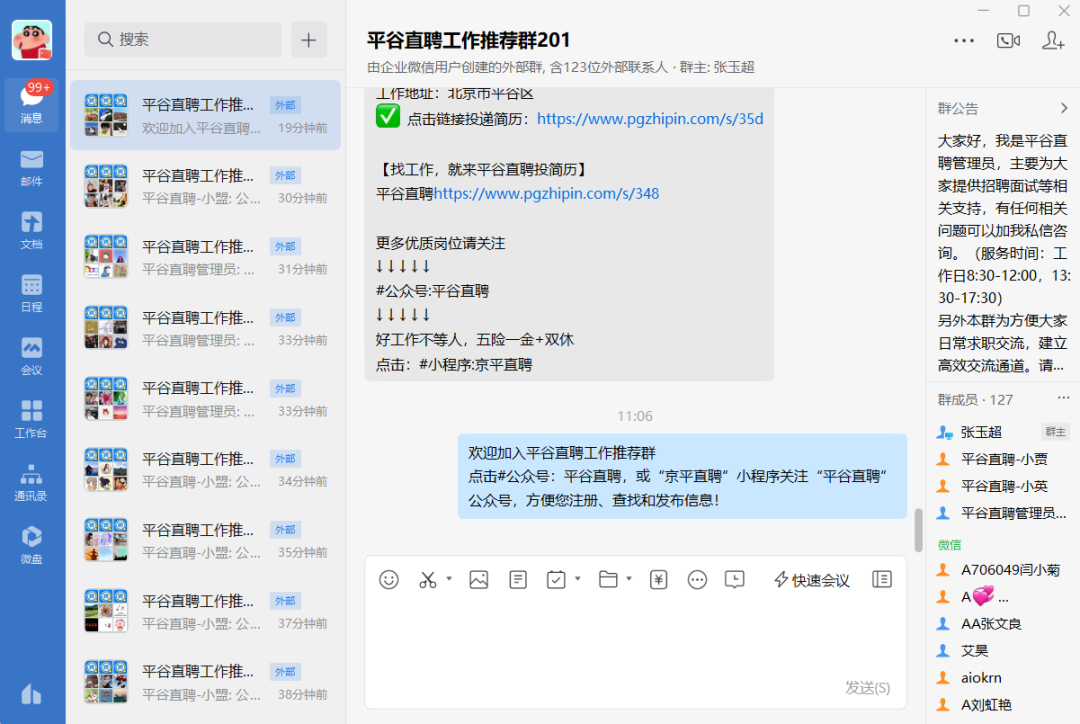Open the folder icon dropdown arrow
This screenshot has height=724, width=1080.
click(629, 579)
